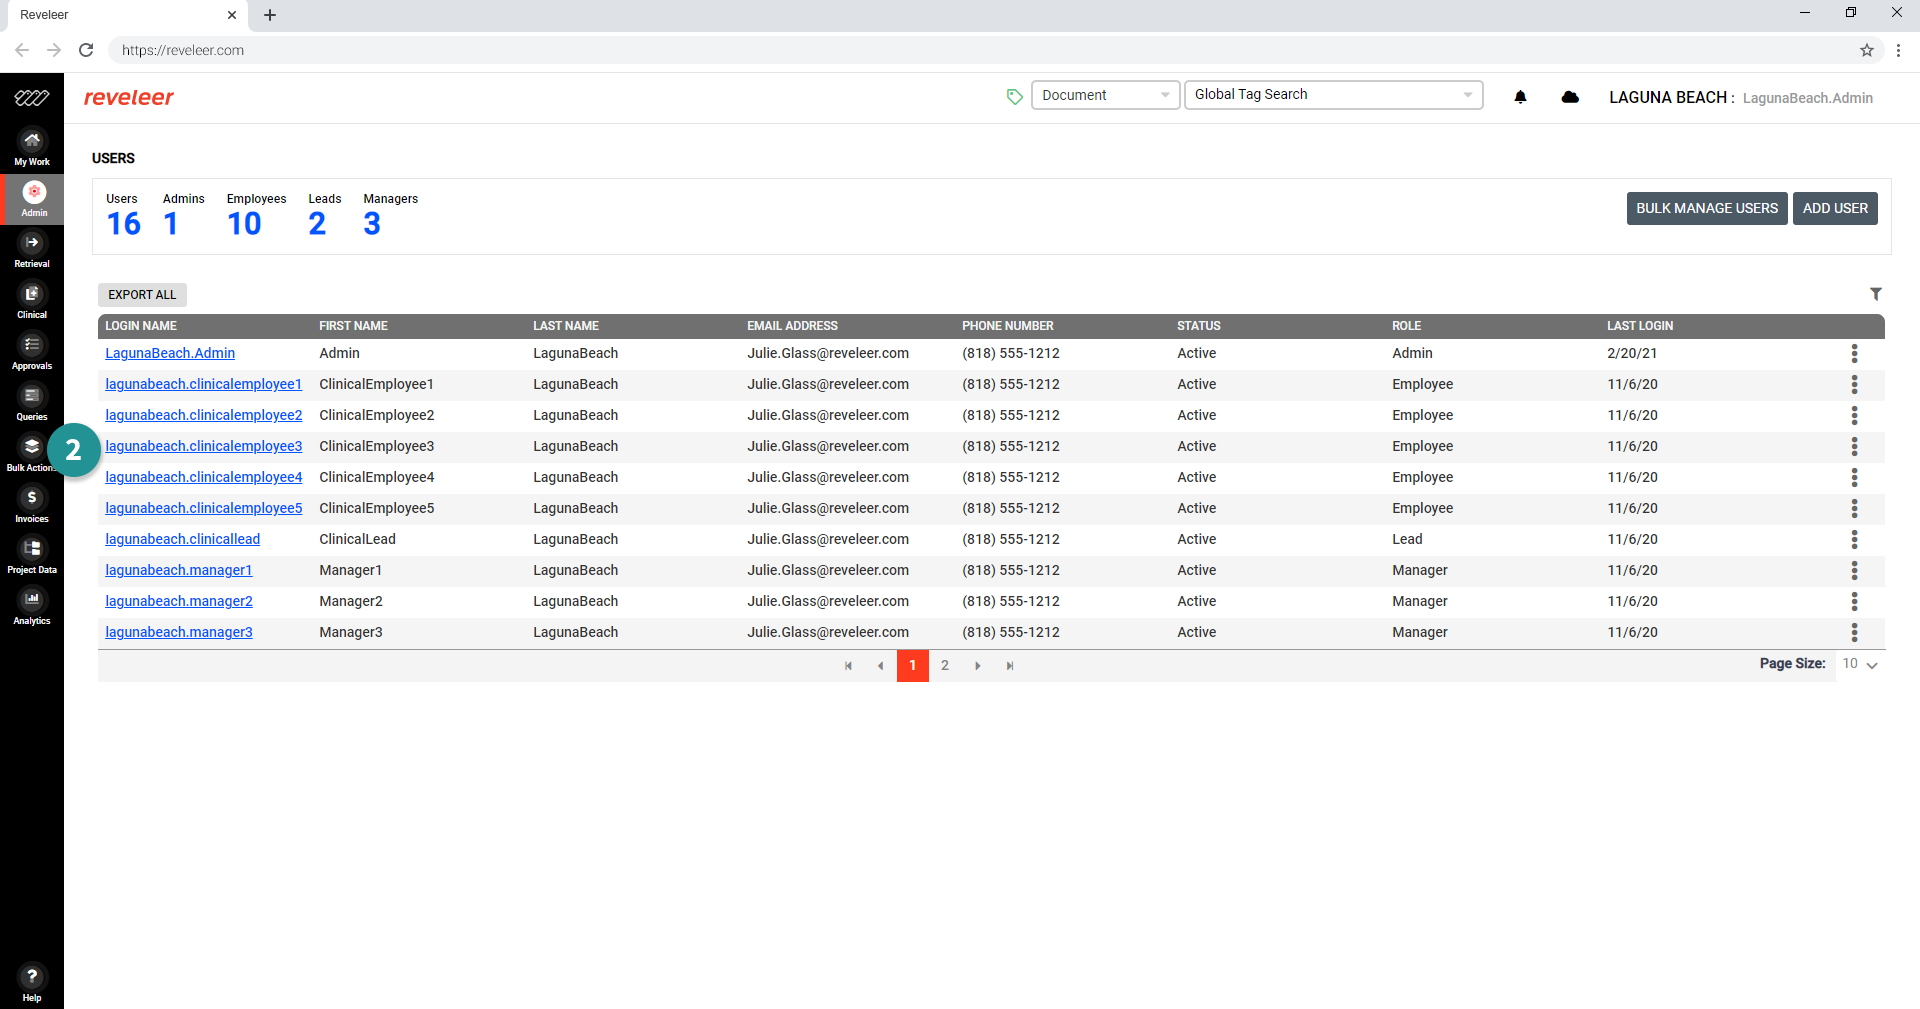Click the reveleer logo text
This screenshot has width=1920, height=1009.
pos(129,97)
